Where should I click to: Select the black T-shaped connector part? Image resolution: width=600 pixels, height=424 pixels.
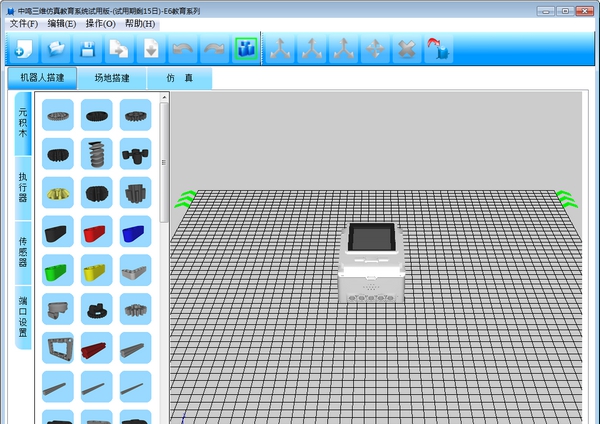(x=135, y=154)
